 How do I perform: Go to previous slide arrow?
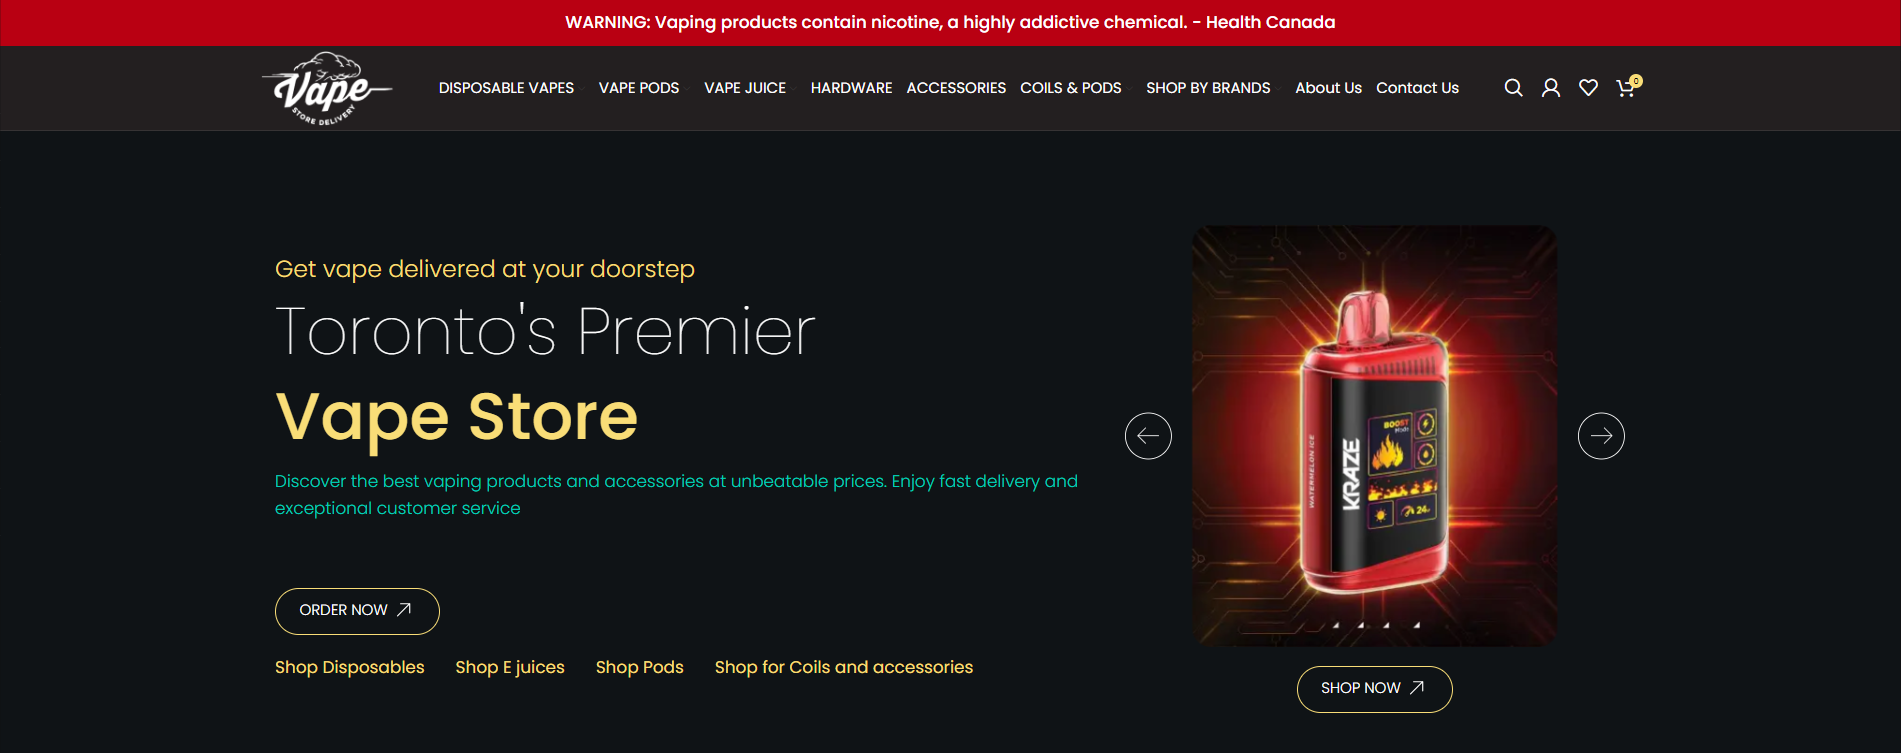tap(1148, 436)
